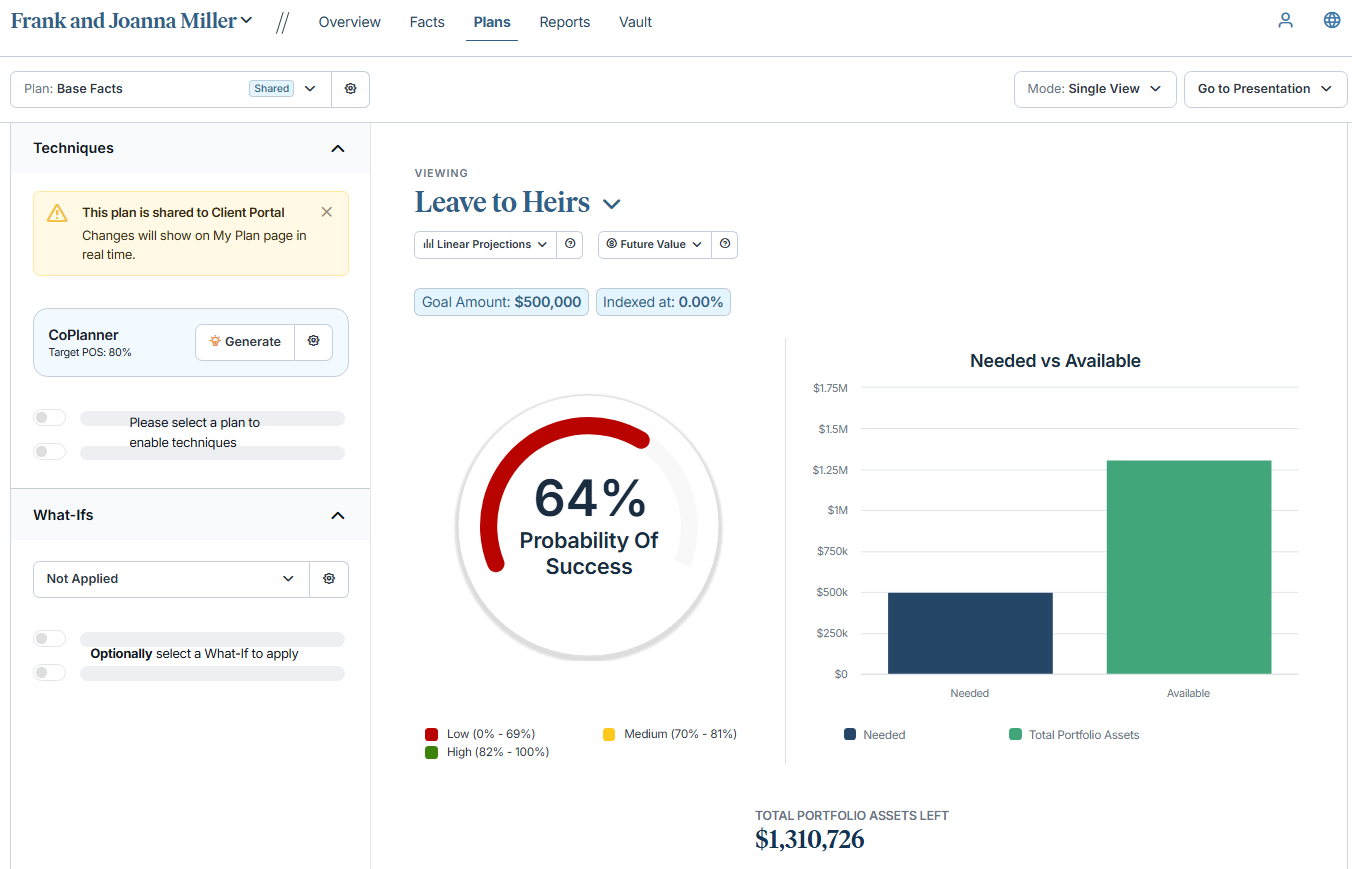
Task: Switch to the Reports tab
Action: point(564,22)
